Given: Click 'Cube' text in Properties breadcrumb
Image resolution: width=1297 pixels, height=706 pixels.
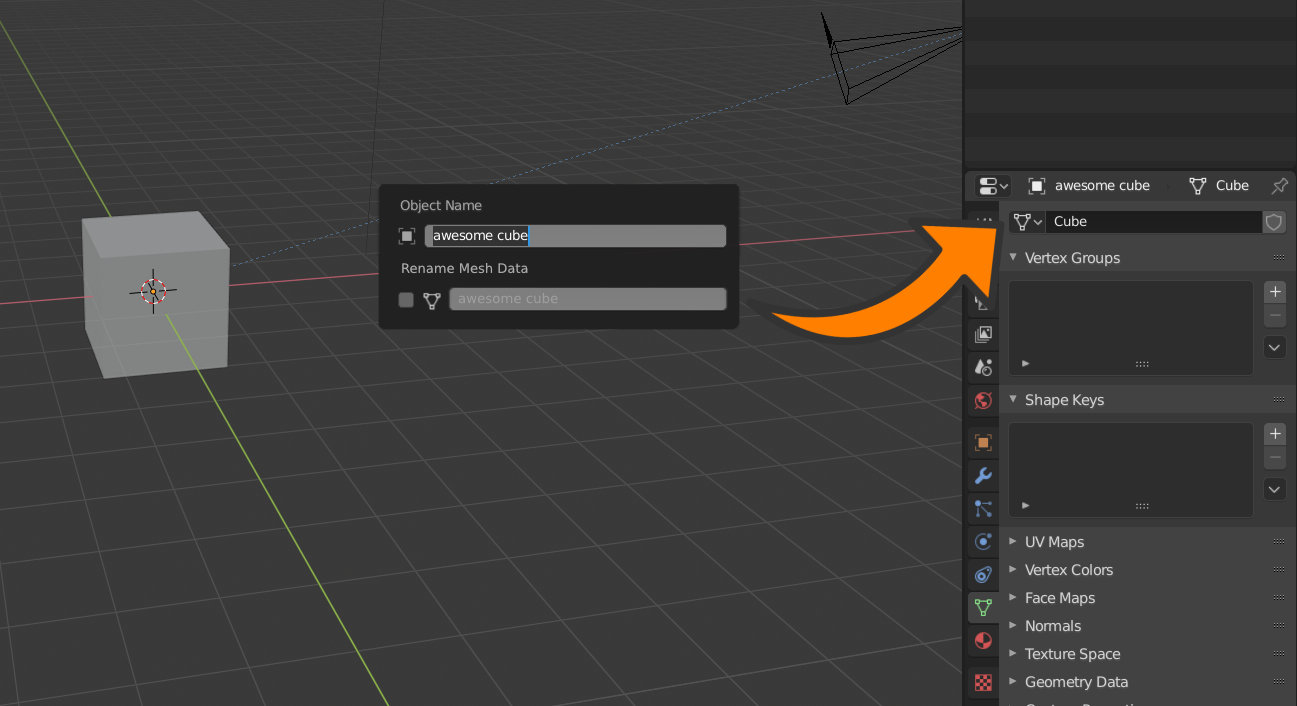Looking at the screenshot, I should (x=1232, y=186).
